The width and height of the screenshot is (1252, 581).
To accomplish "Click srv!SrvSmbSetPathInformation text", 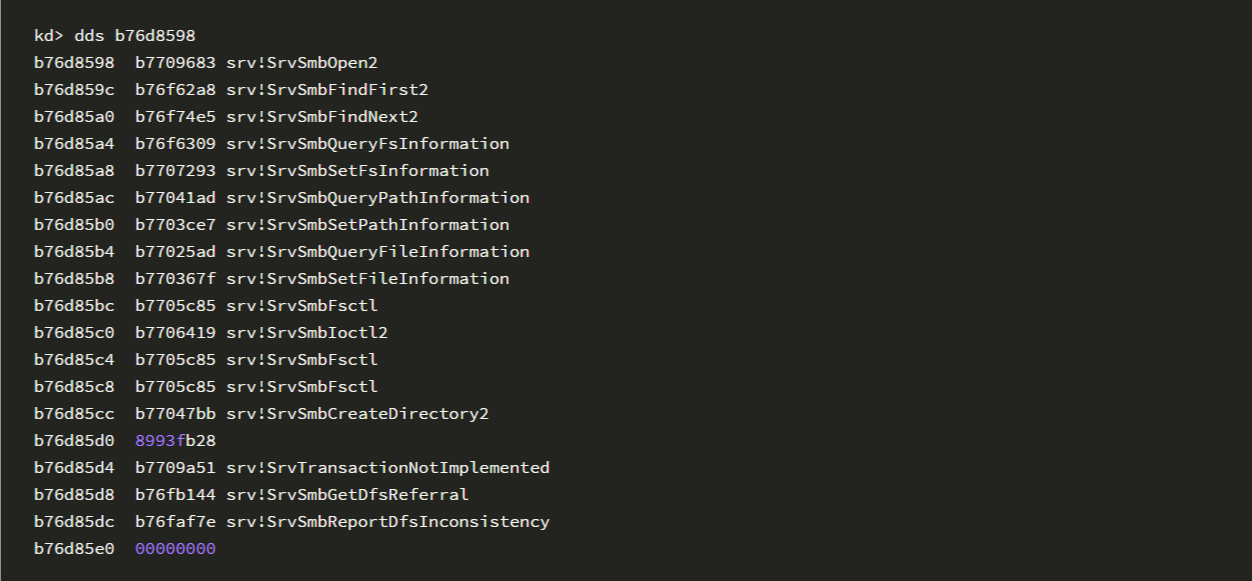I will click(x=367, y=225).
